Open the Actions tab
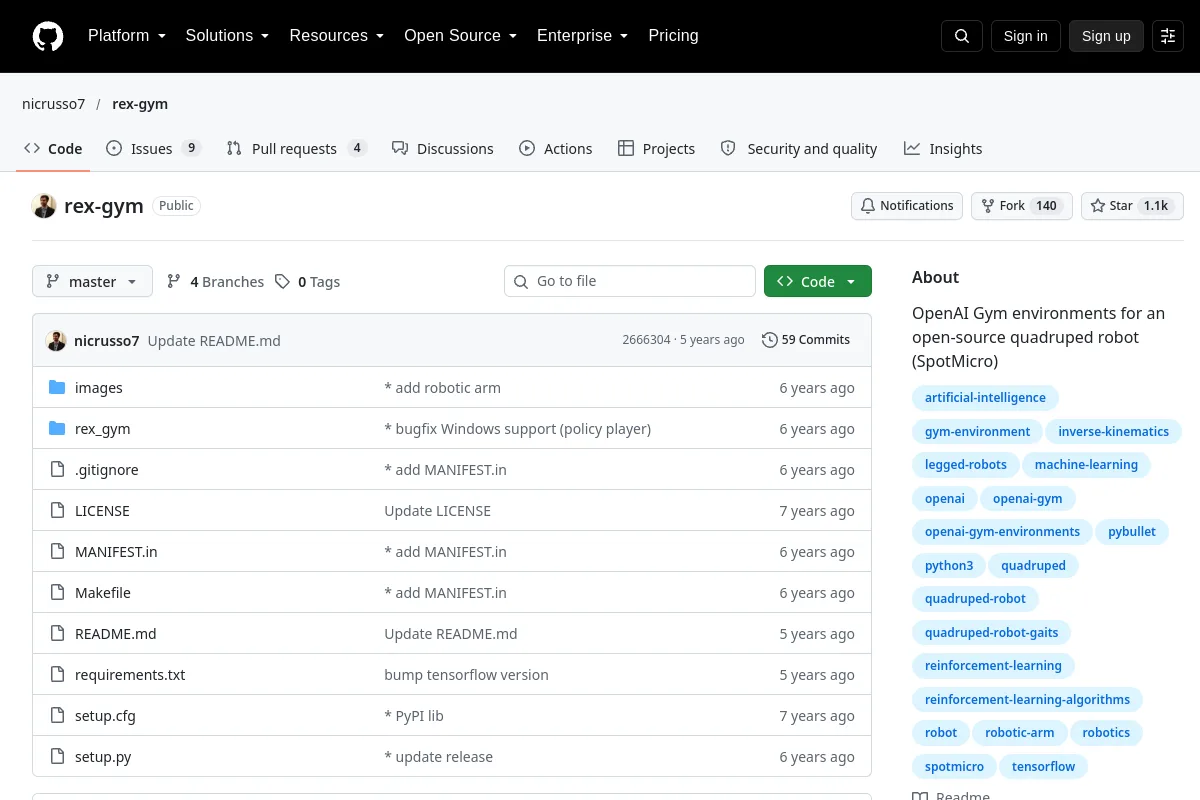The width and height of the screenshot is (1200, 800). [556, 149]
